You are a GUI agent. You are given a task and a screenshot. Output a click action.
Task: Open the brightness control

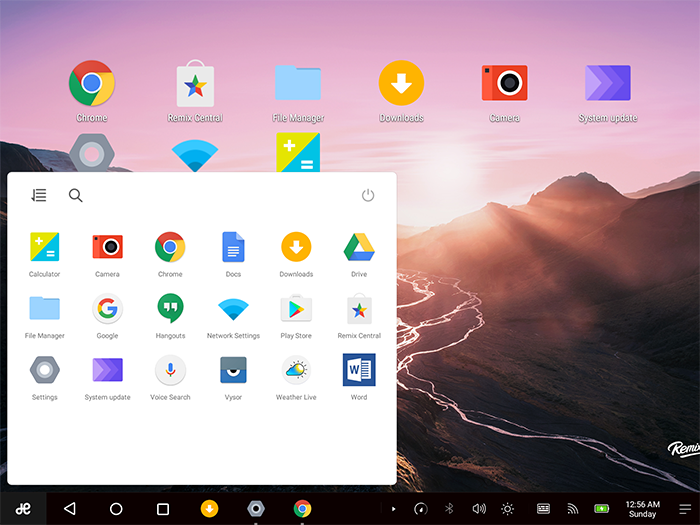508,508
